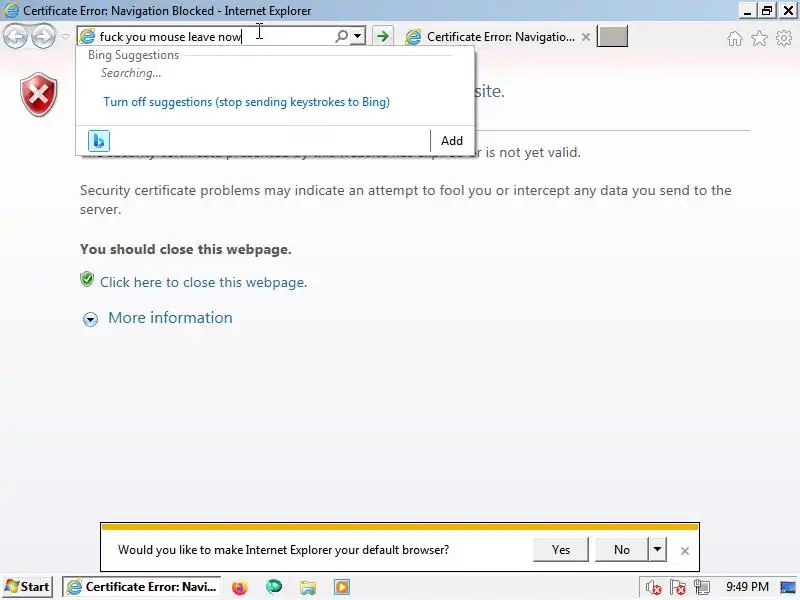Click the Internet Explorer title bar icon

click(x=11, y=10)
